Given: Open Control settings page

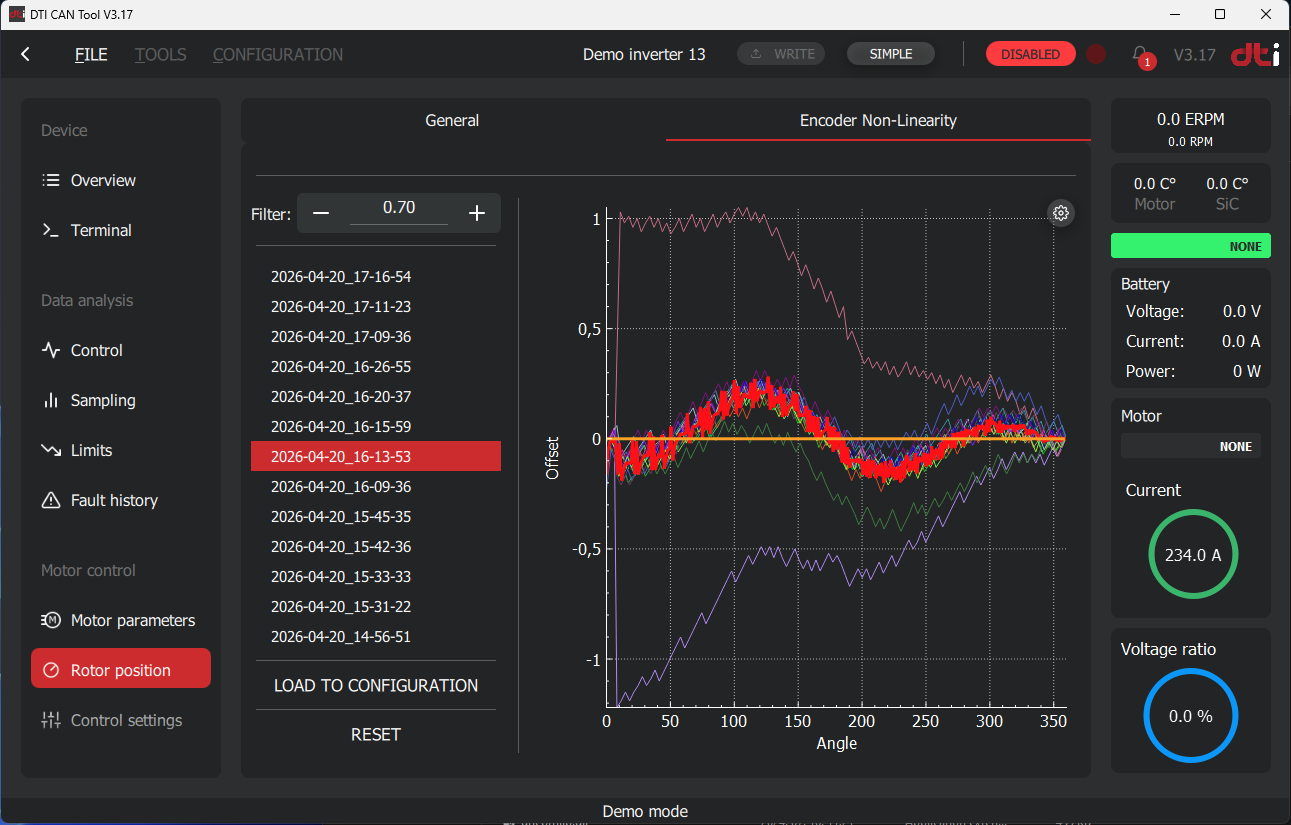Looking at the screenshot, I should [121, 721].
